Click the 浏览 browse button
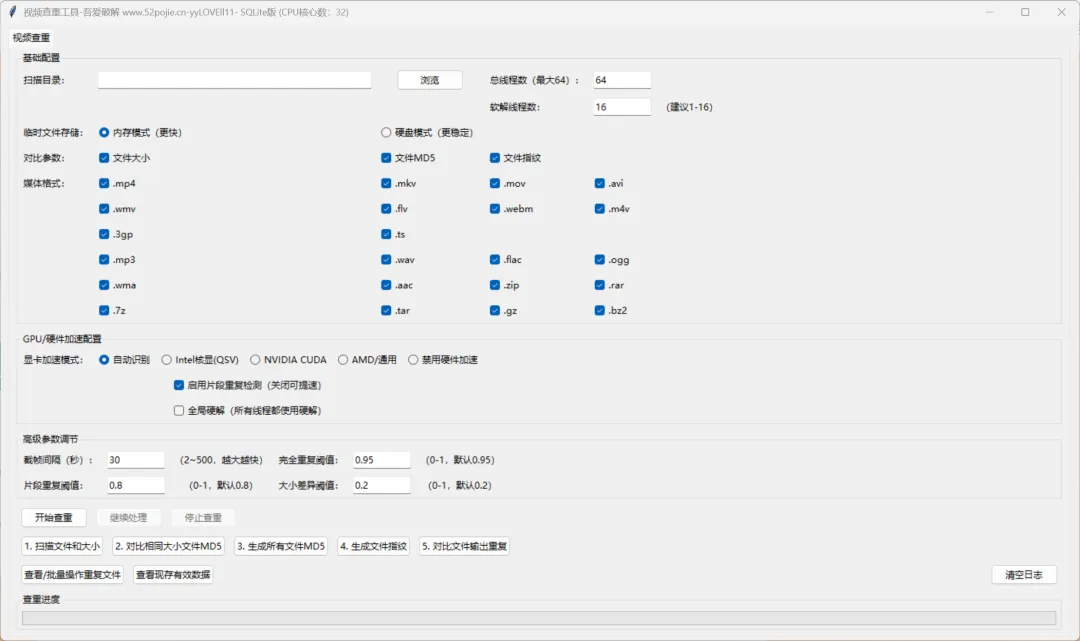 pos(430,80)
